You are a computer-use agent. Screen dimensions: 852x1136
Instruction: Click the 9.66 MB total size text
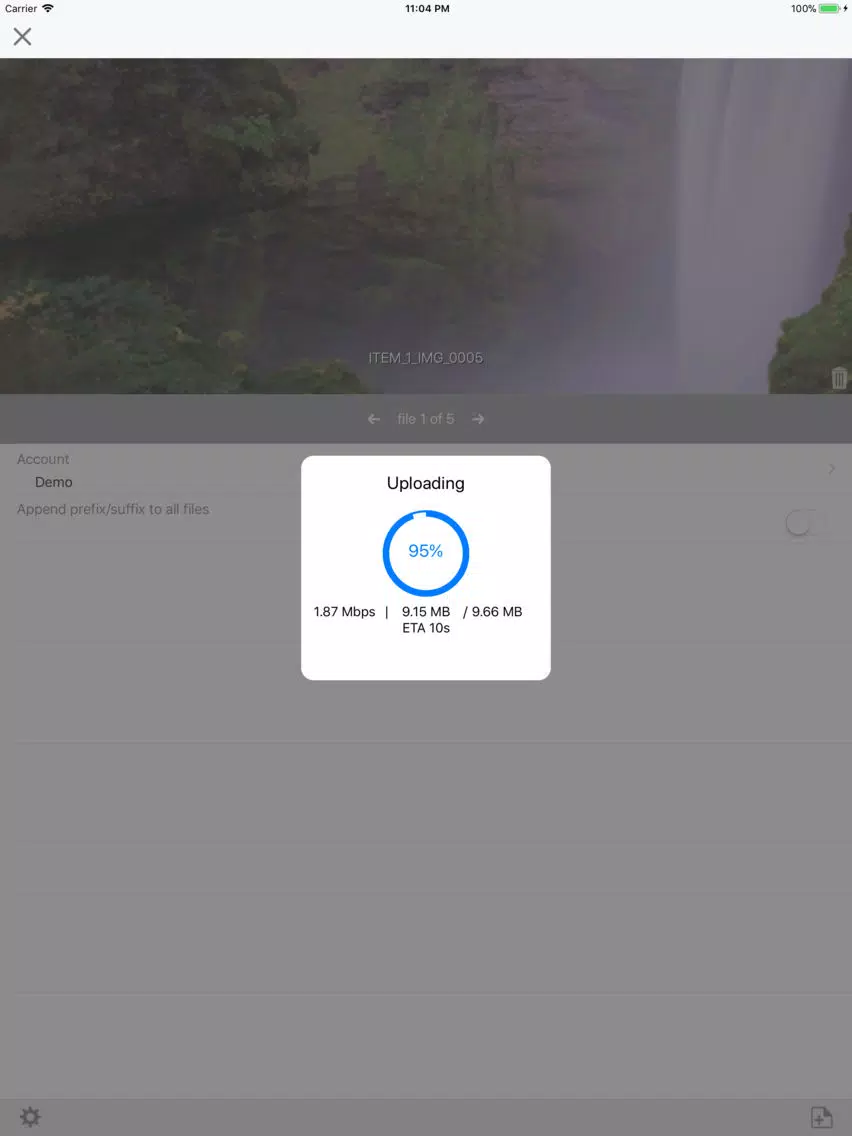point(497,611)
